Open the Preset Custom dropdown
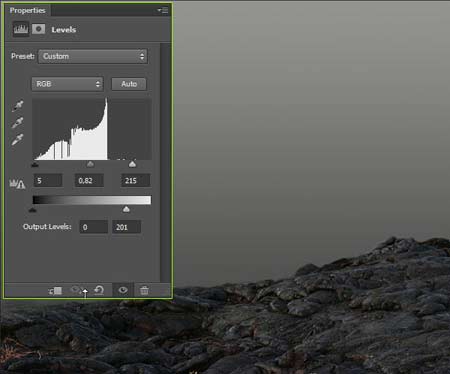This screenshot has height=374, width=450. click(x=93, y=56)
